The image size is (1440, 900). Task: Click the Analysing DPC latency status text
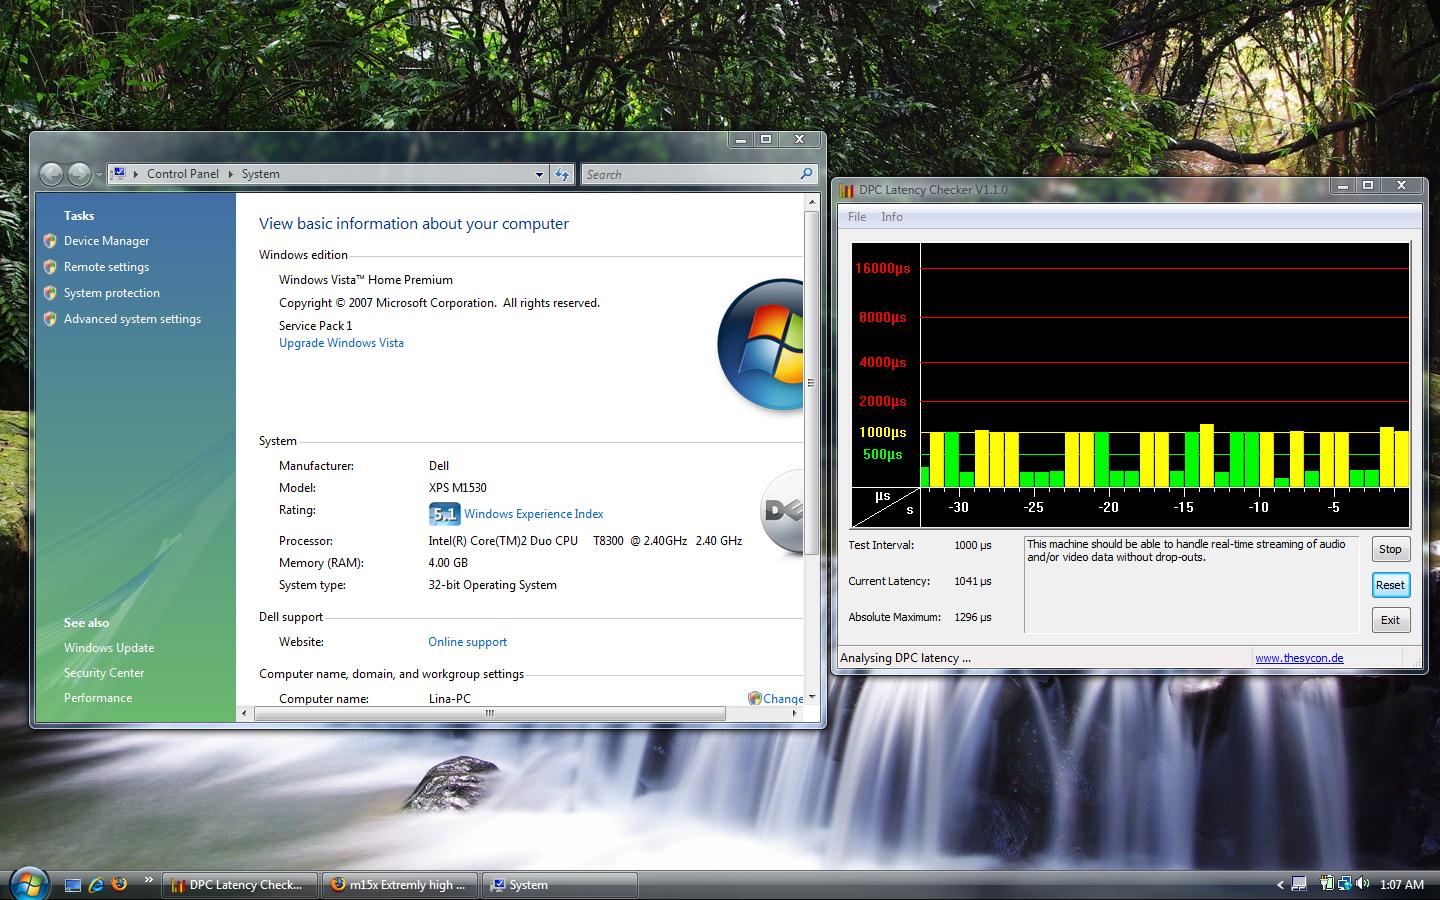(x=905, y=658)
